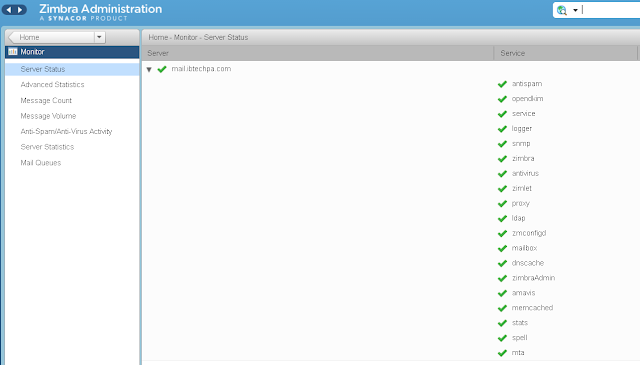This screenshot has height=365, width=640.
Task: Open the Home navigation dropdown arrow
Action: pyautogui.click(x=99, y=37)
